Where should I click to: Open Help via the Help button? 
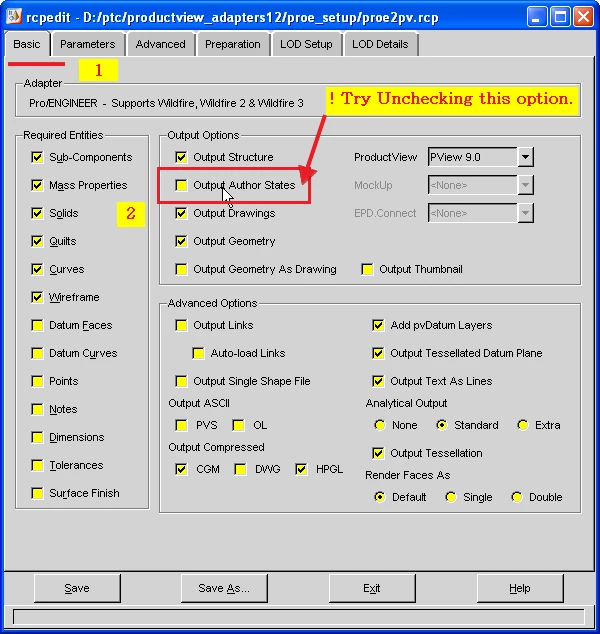520,588
